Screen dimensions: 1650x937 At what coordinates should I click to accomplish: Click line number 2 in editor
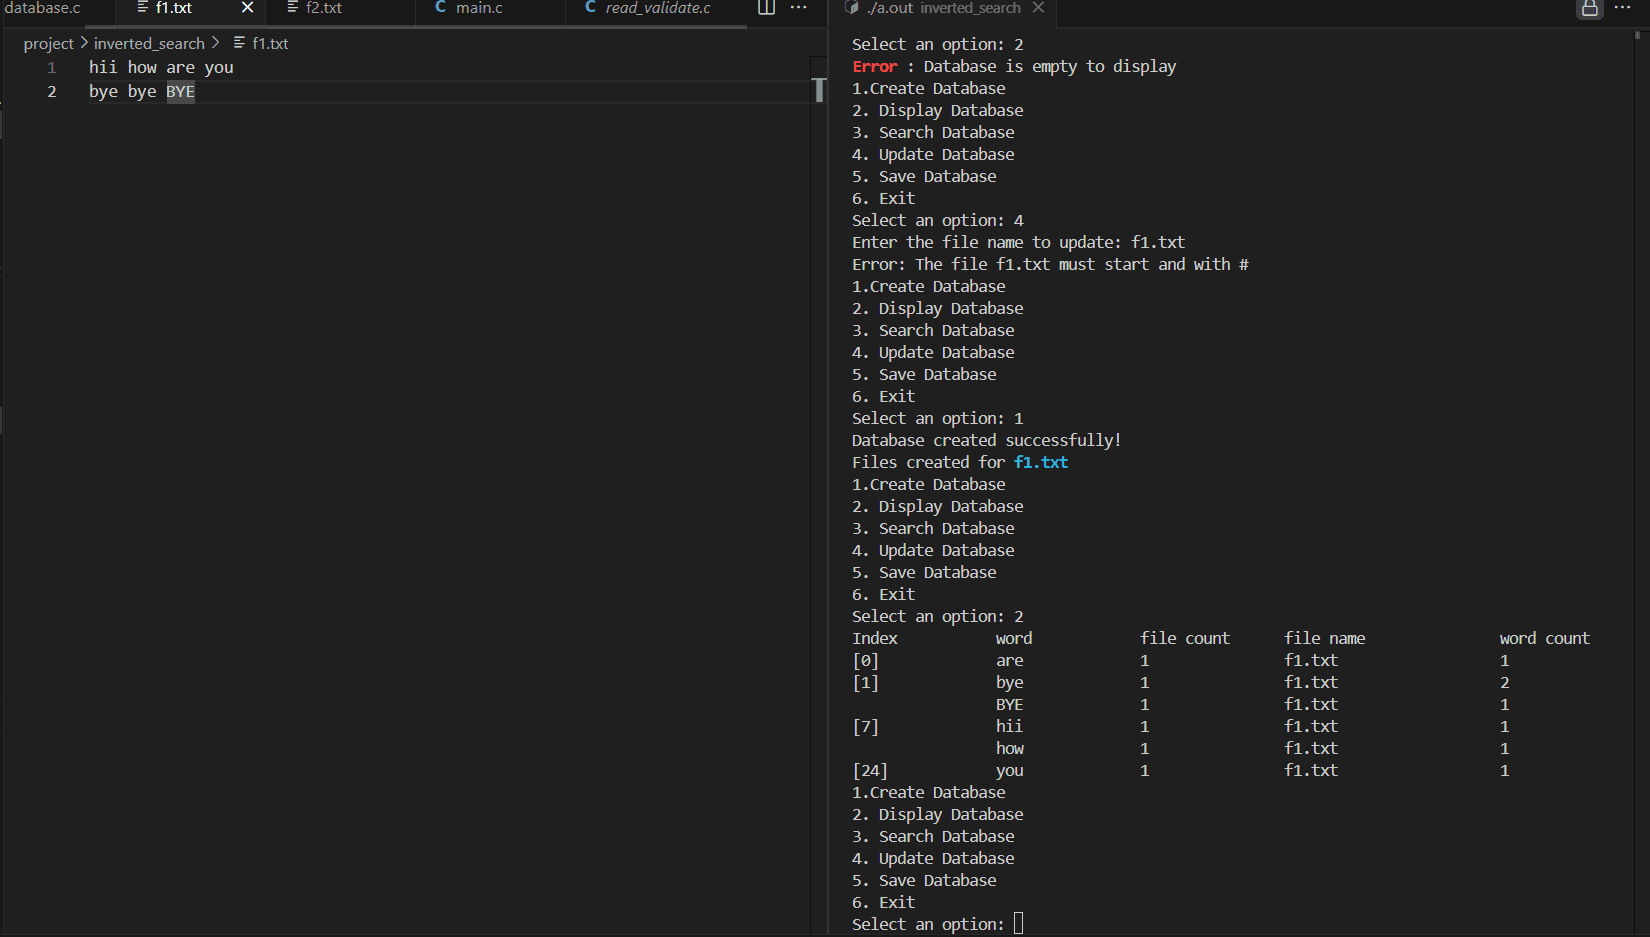click(52, 92)
